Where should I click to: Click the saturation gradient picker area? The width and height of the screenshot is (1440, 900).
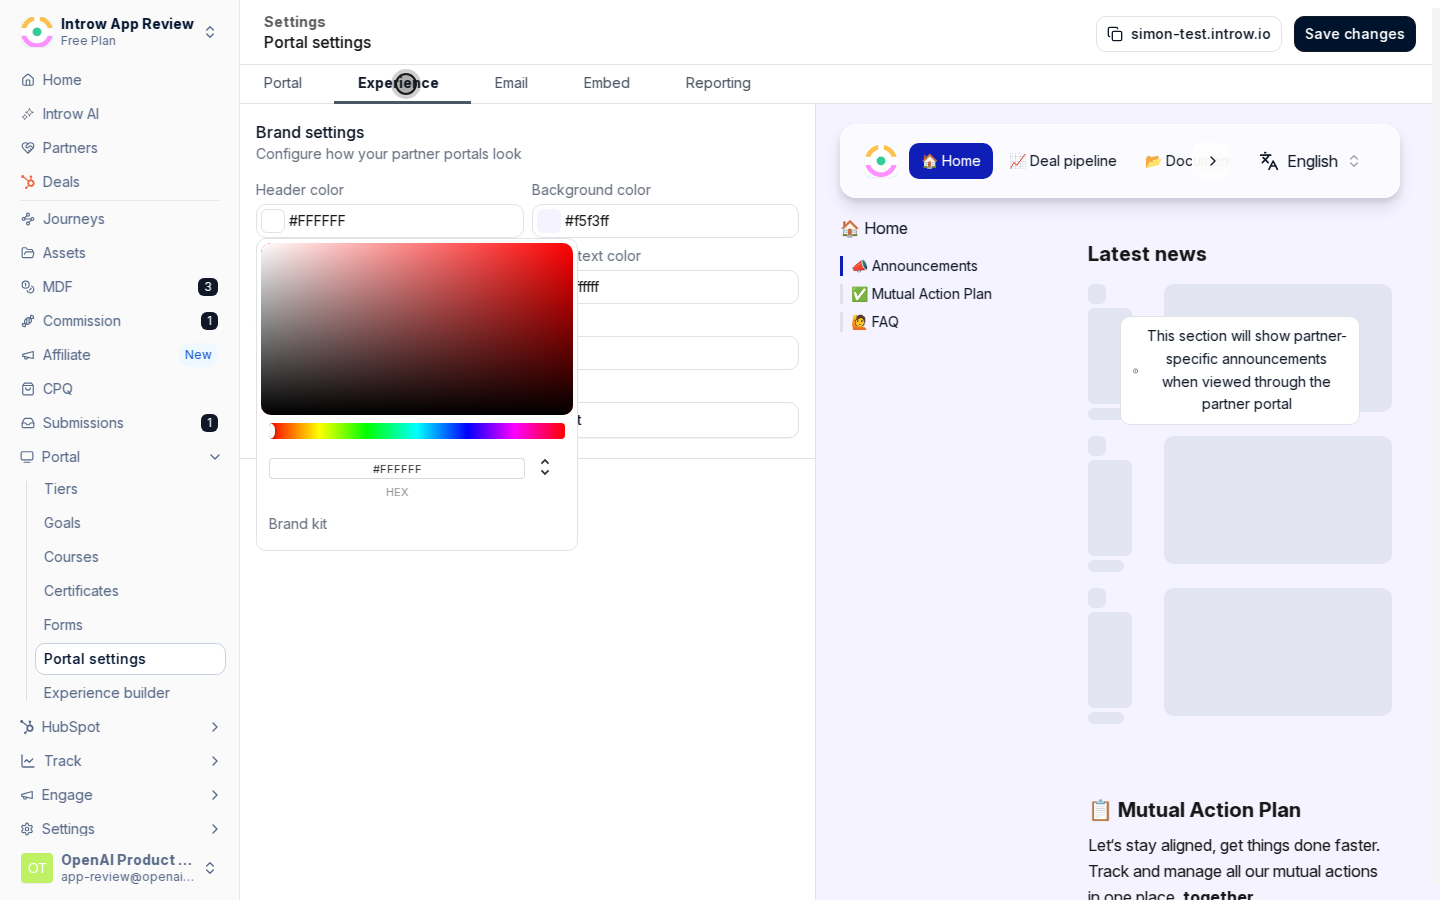pyautogui.click(x=417, y=329)
